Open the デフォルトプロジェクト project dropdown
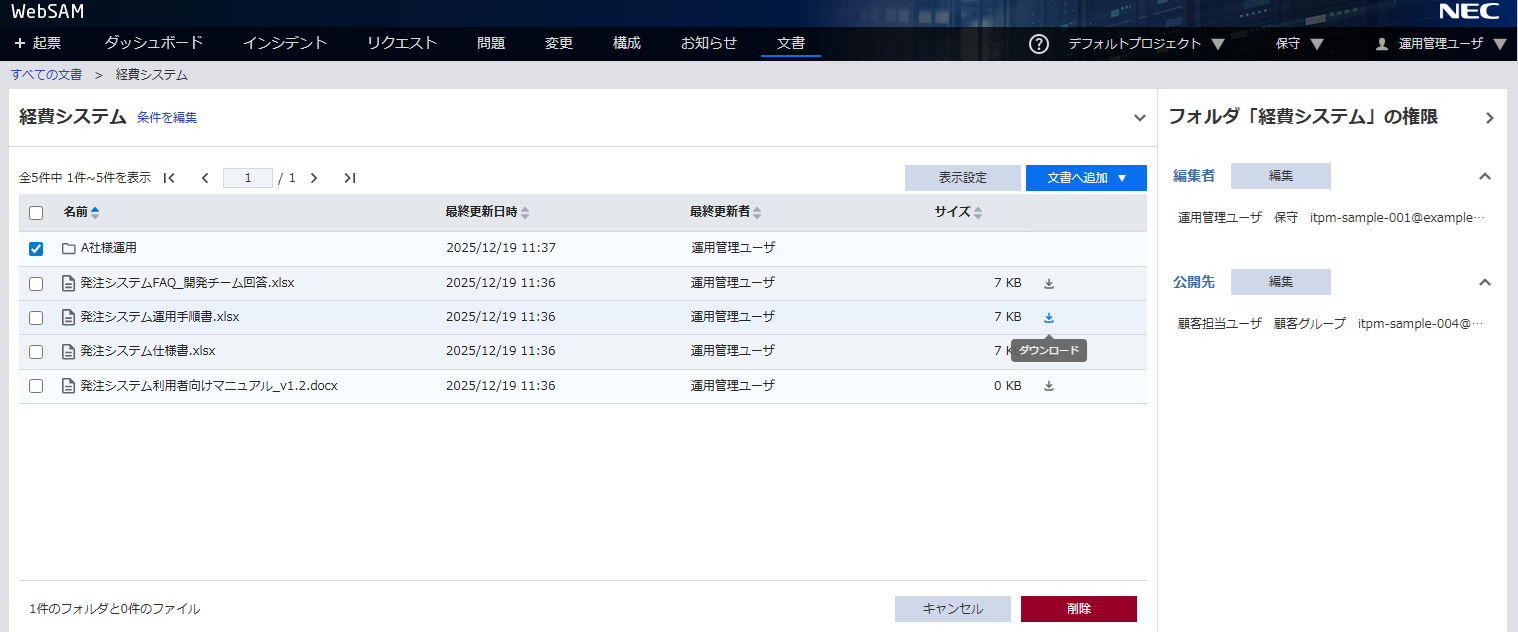Viewport: 1518px width, 632px height. coord(1145,44)
